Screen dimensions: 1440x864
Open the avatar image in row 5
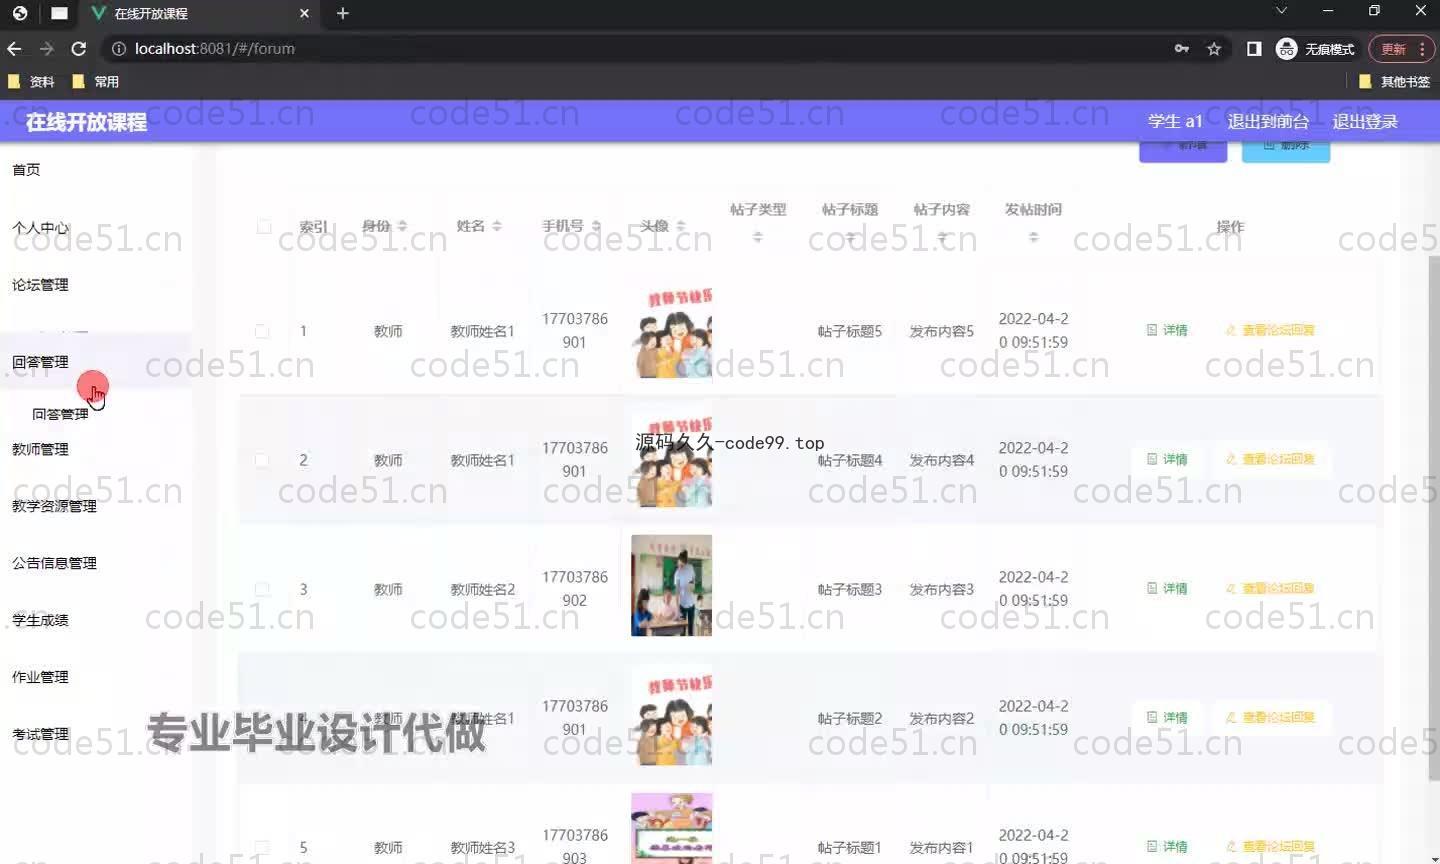pyautogui.click(x=672, y=828)
